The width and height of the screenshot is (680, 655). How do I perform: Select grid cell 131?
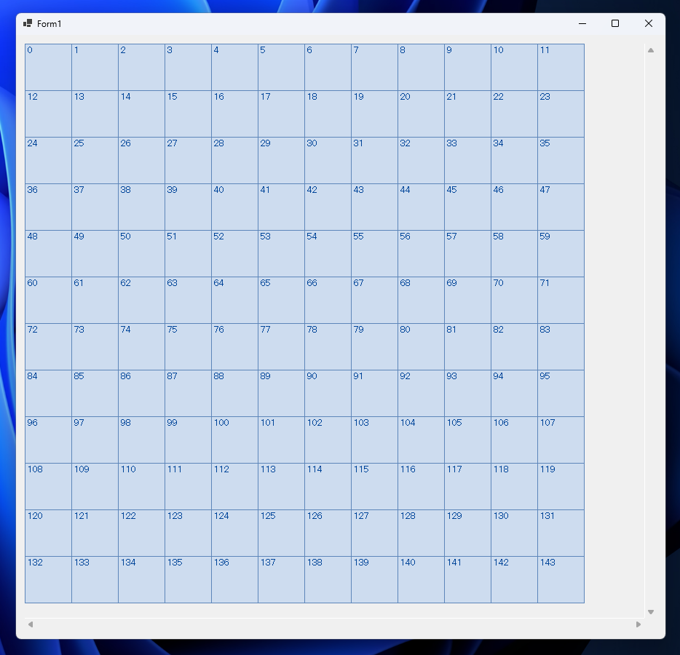pyautogui.click(x=561, y=533)
